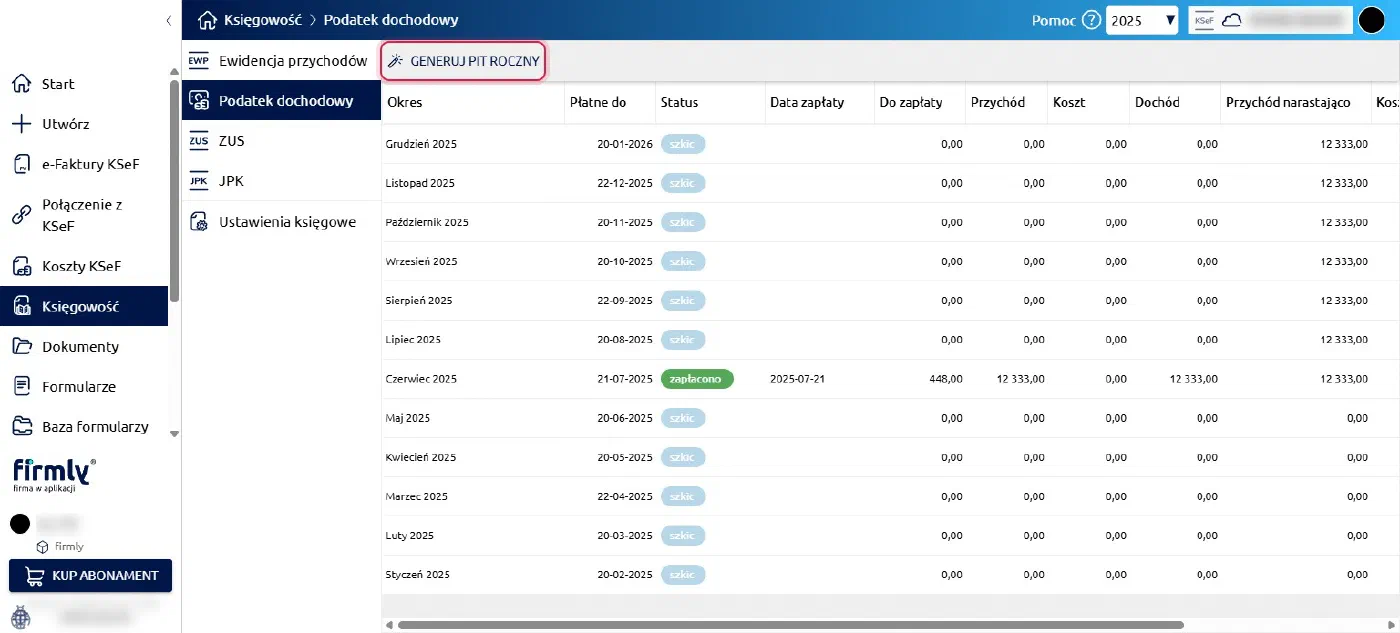Click the home icon in the breadcrumb
Viewport: 1400px width, 633px height.
point(207,20)
